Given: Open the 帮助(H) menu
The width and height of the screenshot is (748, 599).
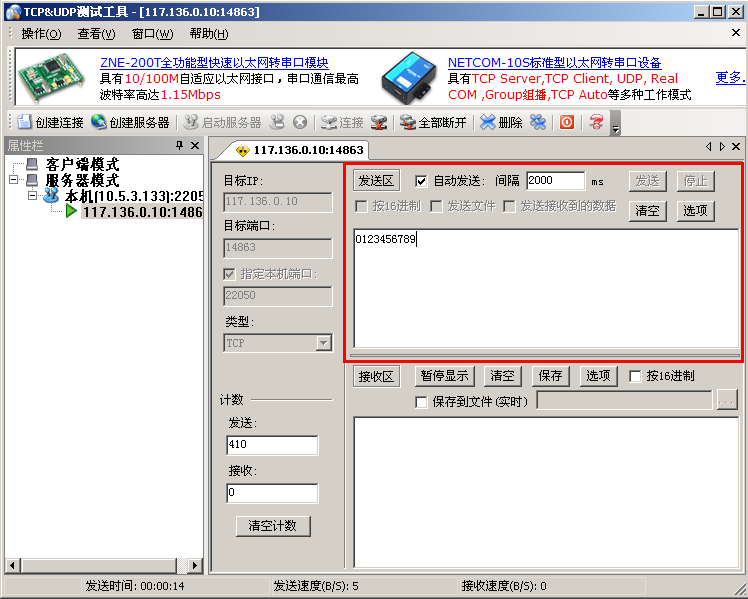Looking at the screenshot, I should click(209, 34).
